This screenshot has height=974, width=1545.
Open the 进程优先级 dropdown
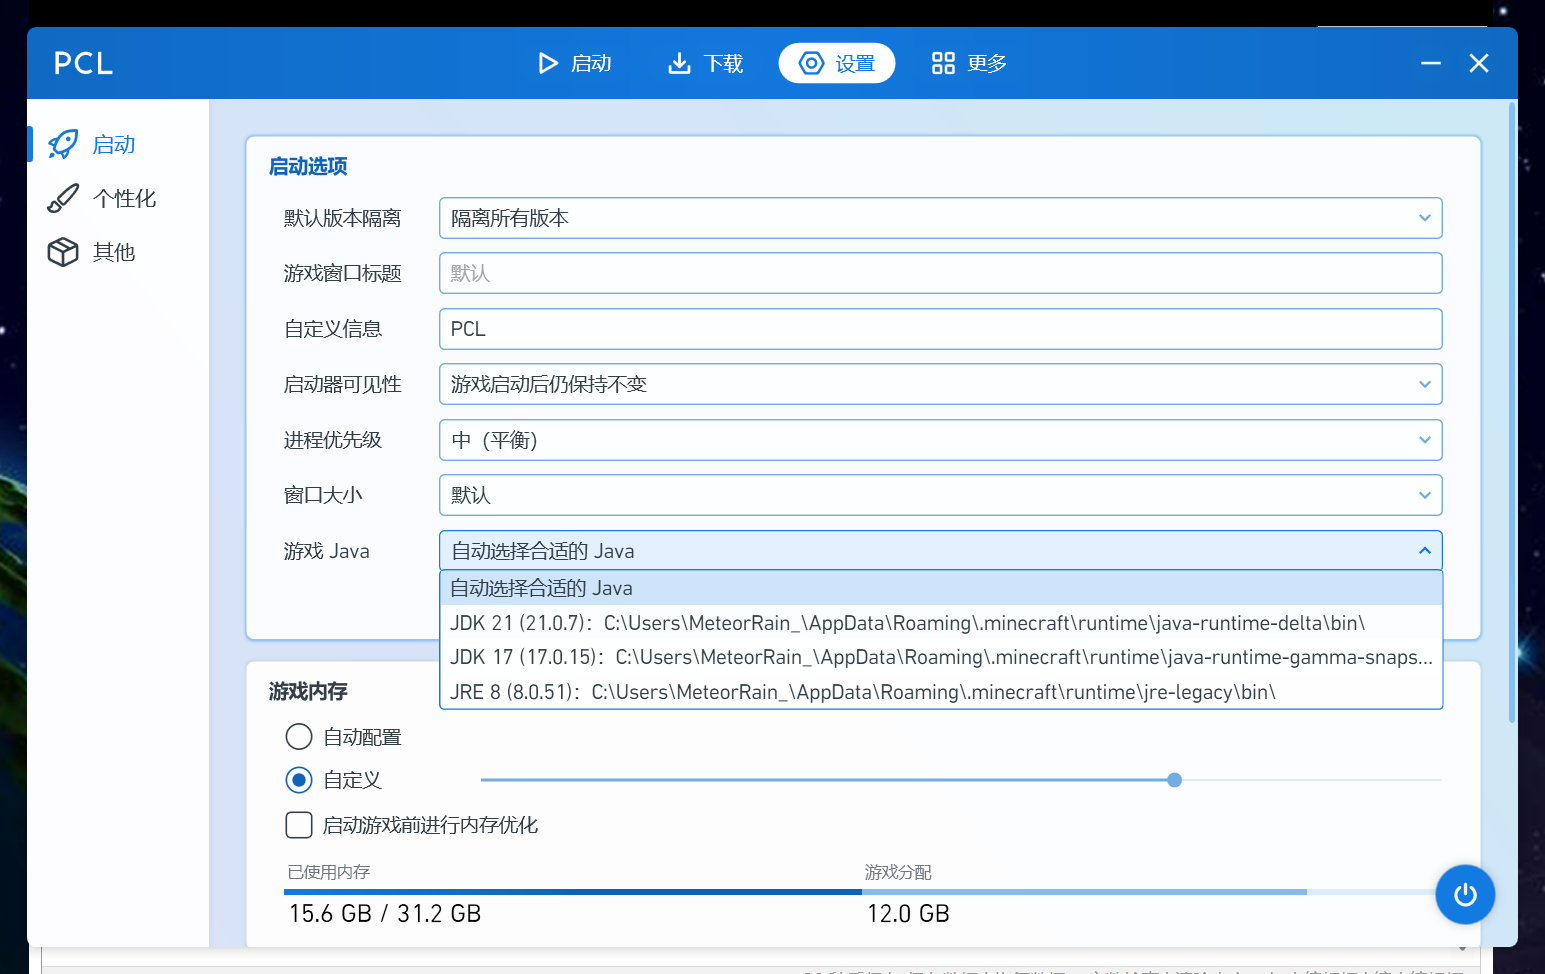coord(940,440)
